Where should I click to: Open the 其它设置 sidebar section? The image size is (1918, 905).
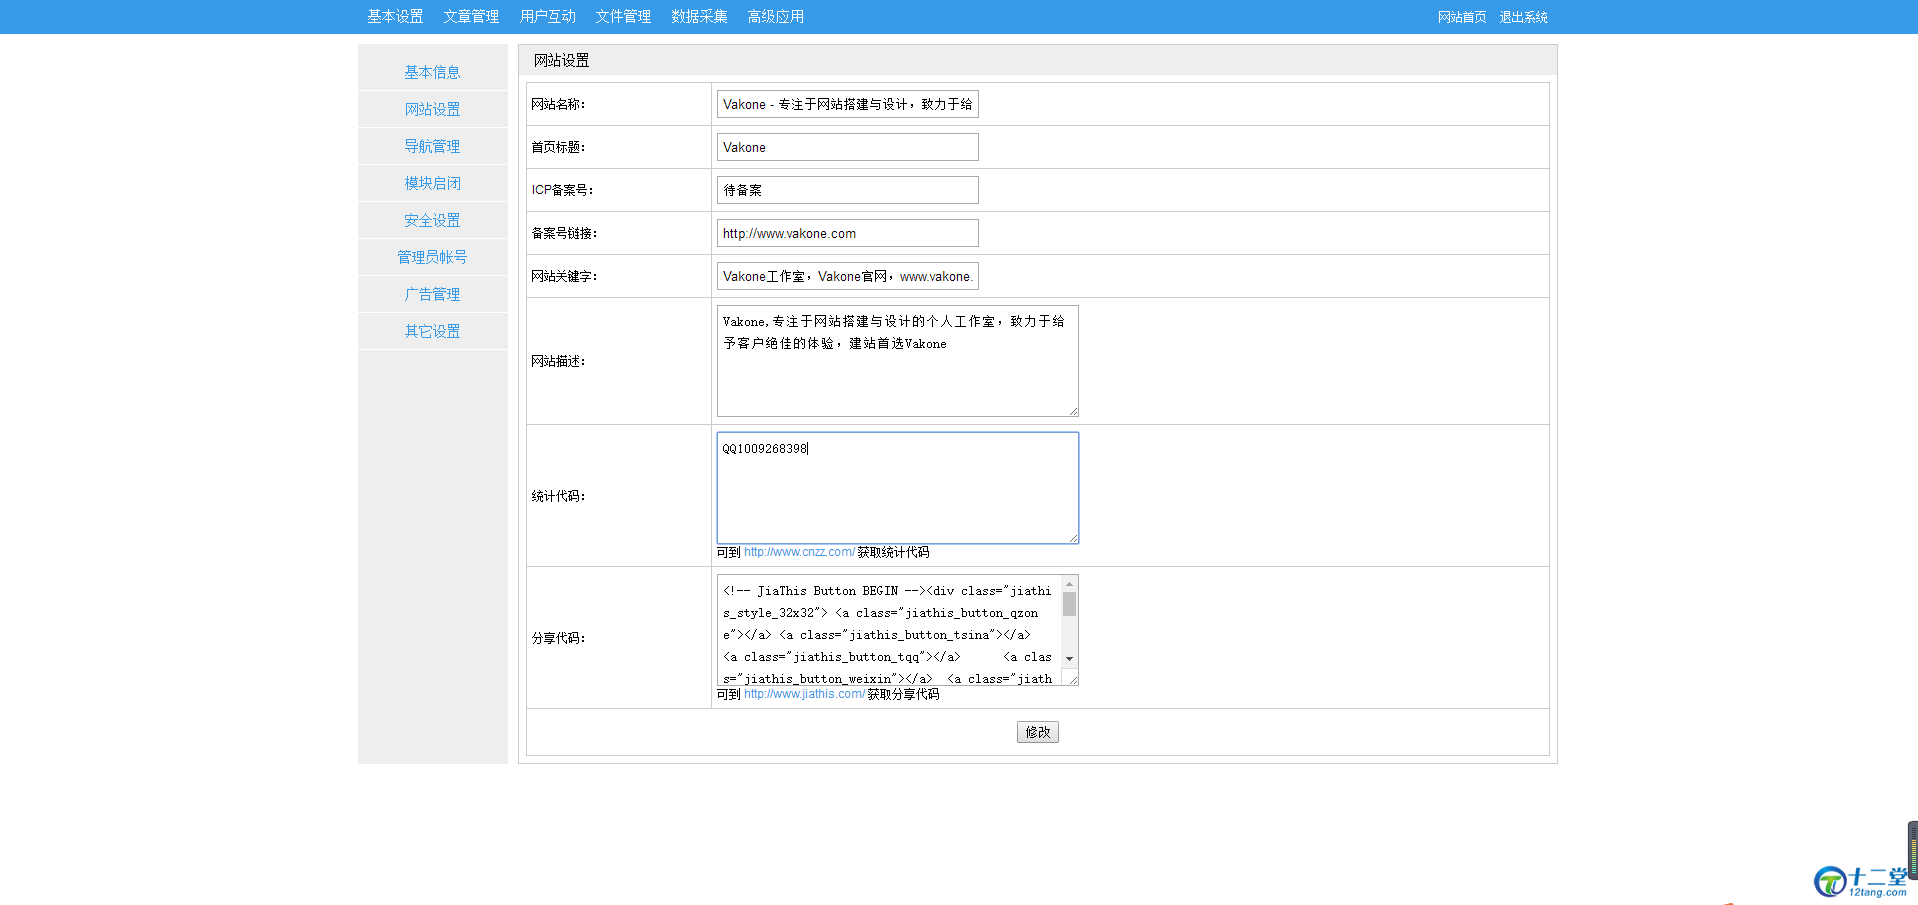(432, 330)
